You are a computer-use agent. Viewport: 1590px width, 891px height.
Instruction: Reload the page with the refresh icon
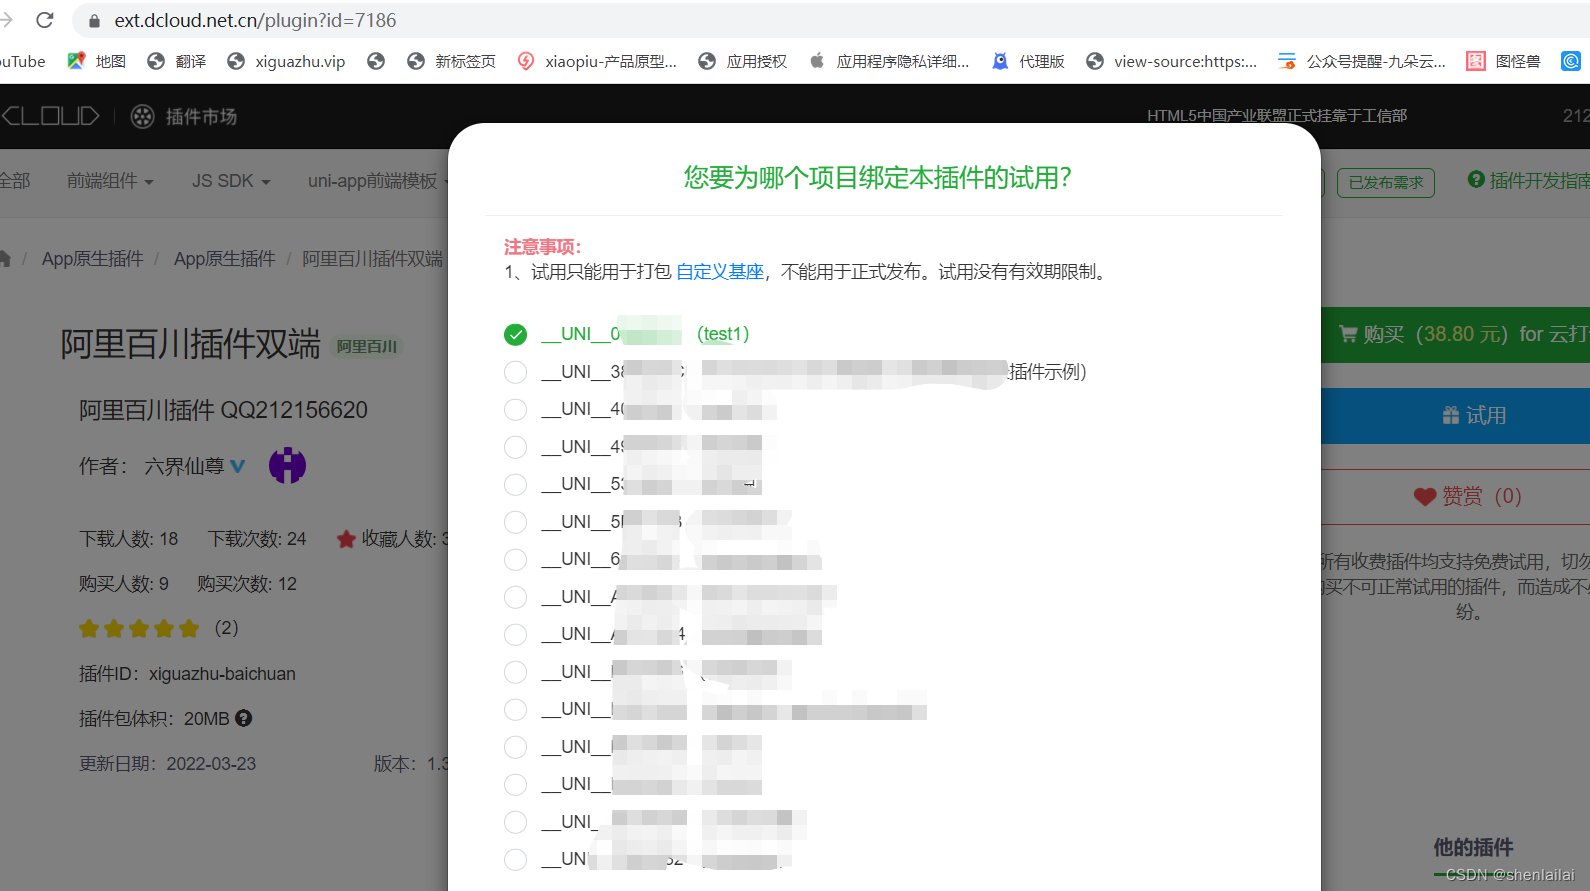[45, 20]
